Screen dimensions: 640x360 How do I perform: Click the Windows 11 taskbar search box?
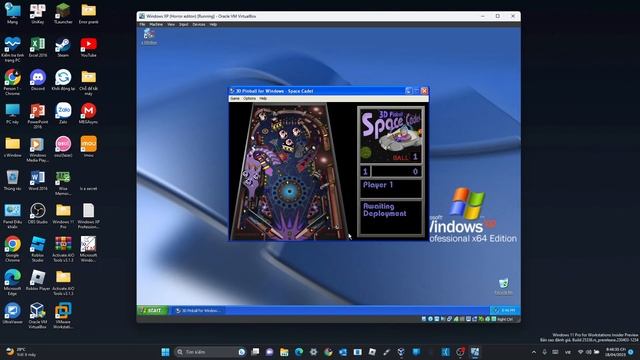[x=210, y=352]
